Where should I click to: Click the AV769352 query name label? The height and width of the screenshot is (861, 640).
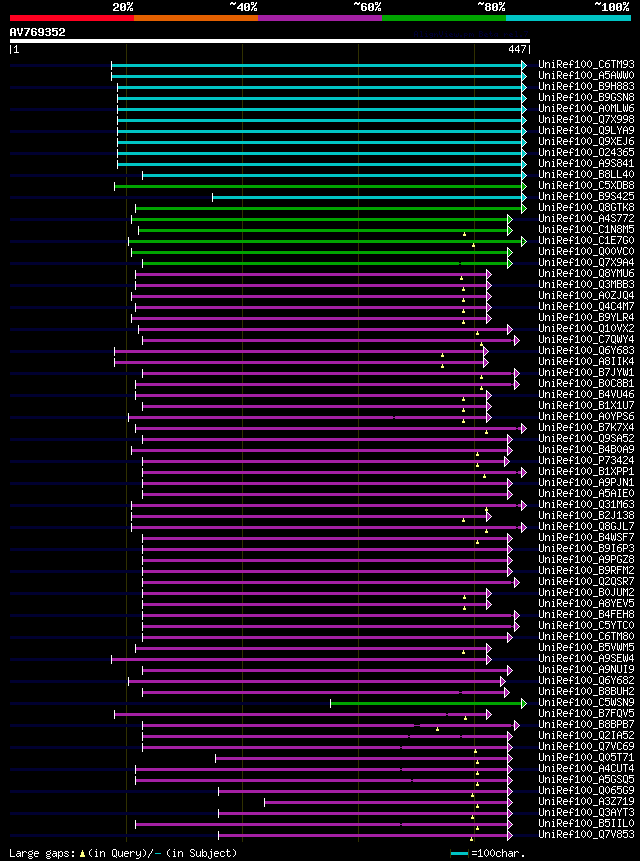37,32
